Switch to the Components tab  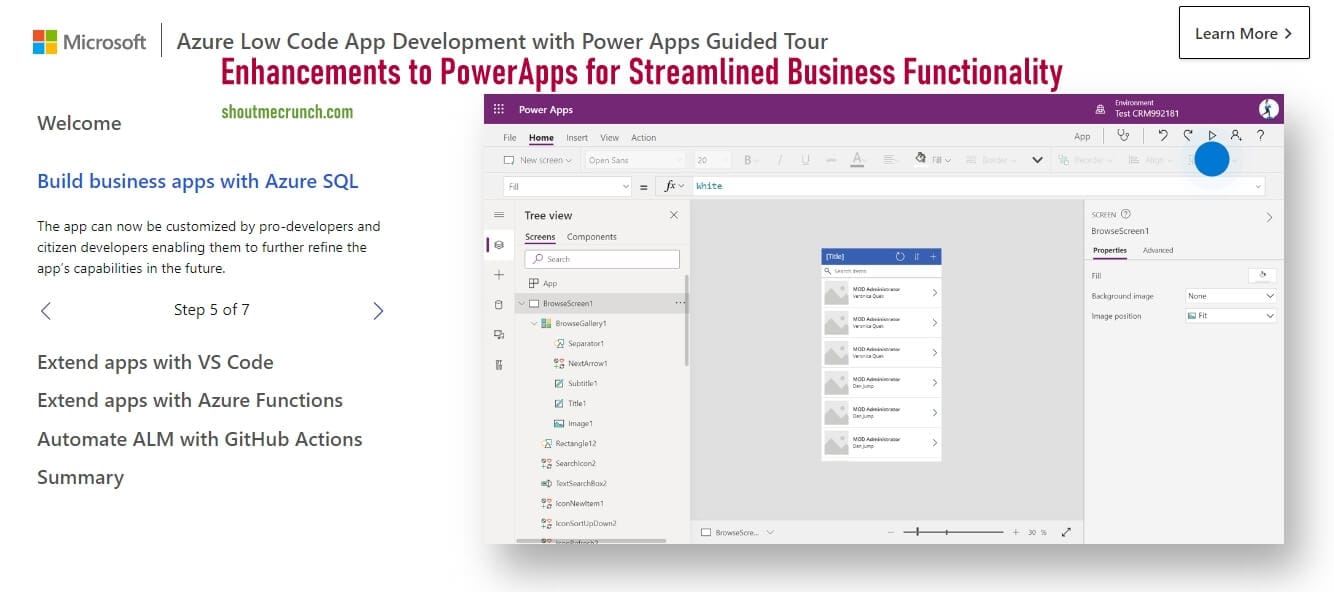[x=592, y=237]
